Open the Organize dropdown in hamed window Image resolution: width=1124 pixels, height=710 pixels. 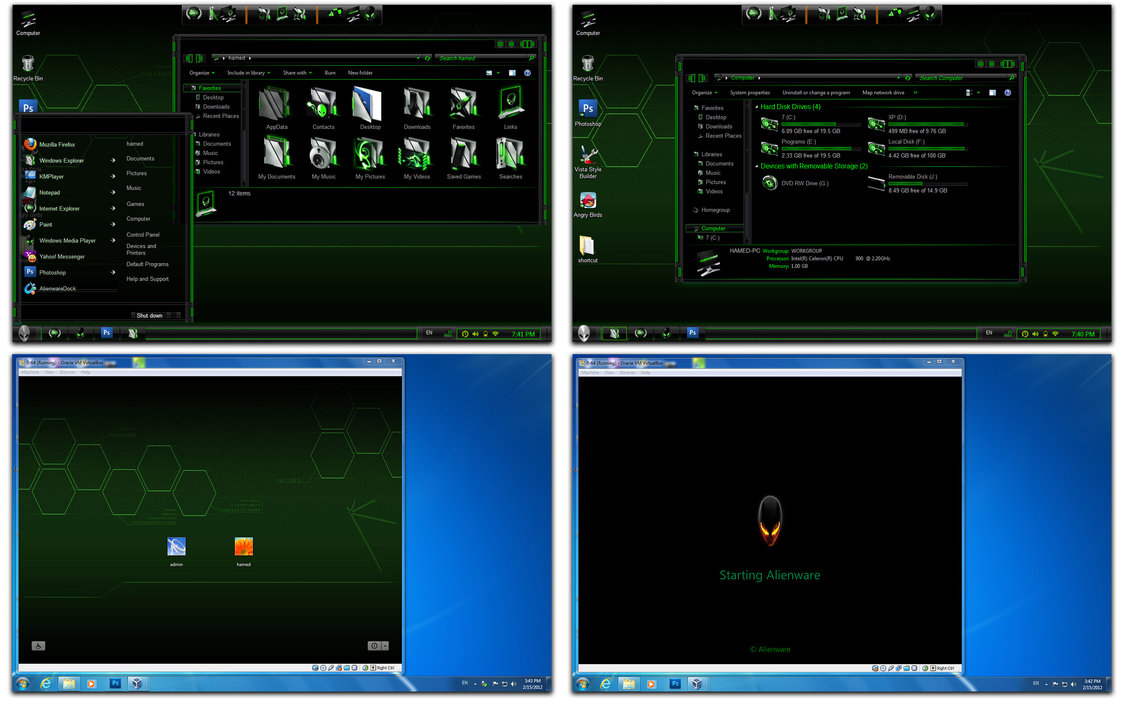tap(201, 72)
